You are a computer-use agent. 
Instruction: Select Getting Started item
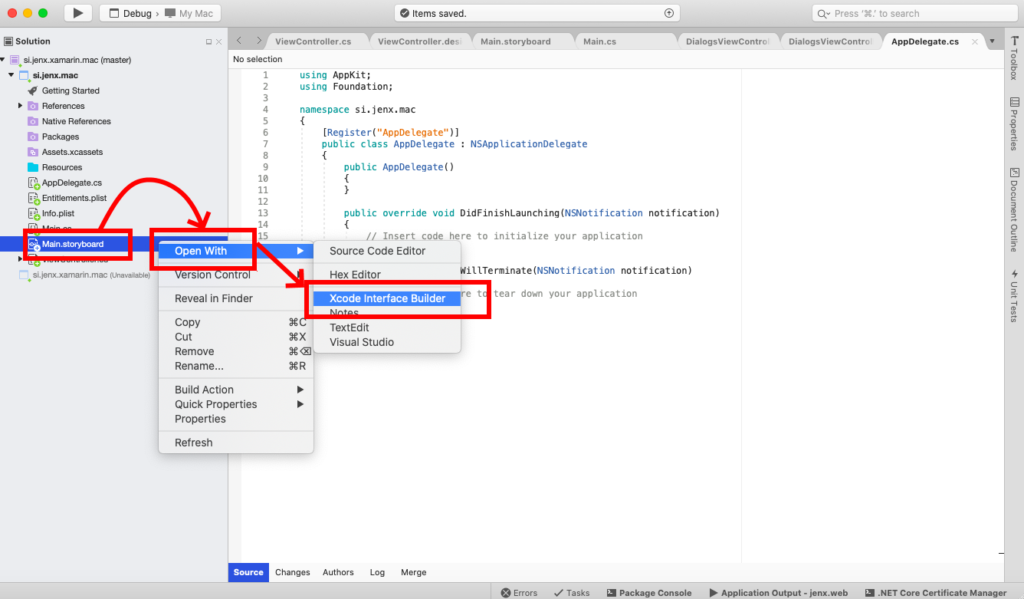pos(71,91)
